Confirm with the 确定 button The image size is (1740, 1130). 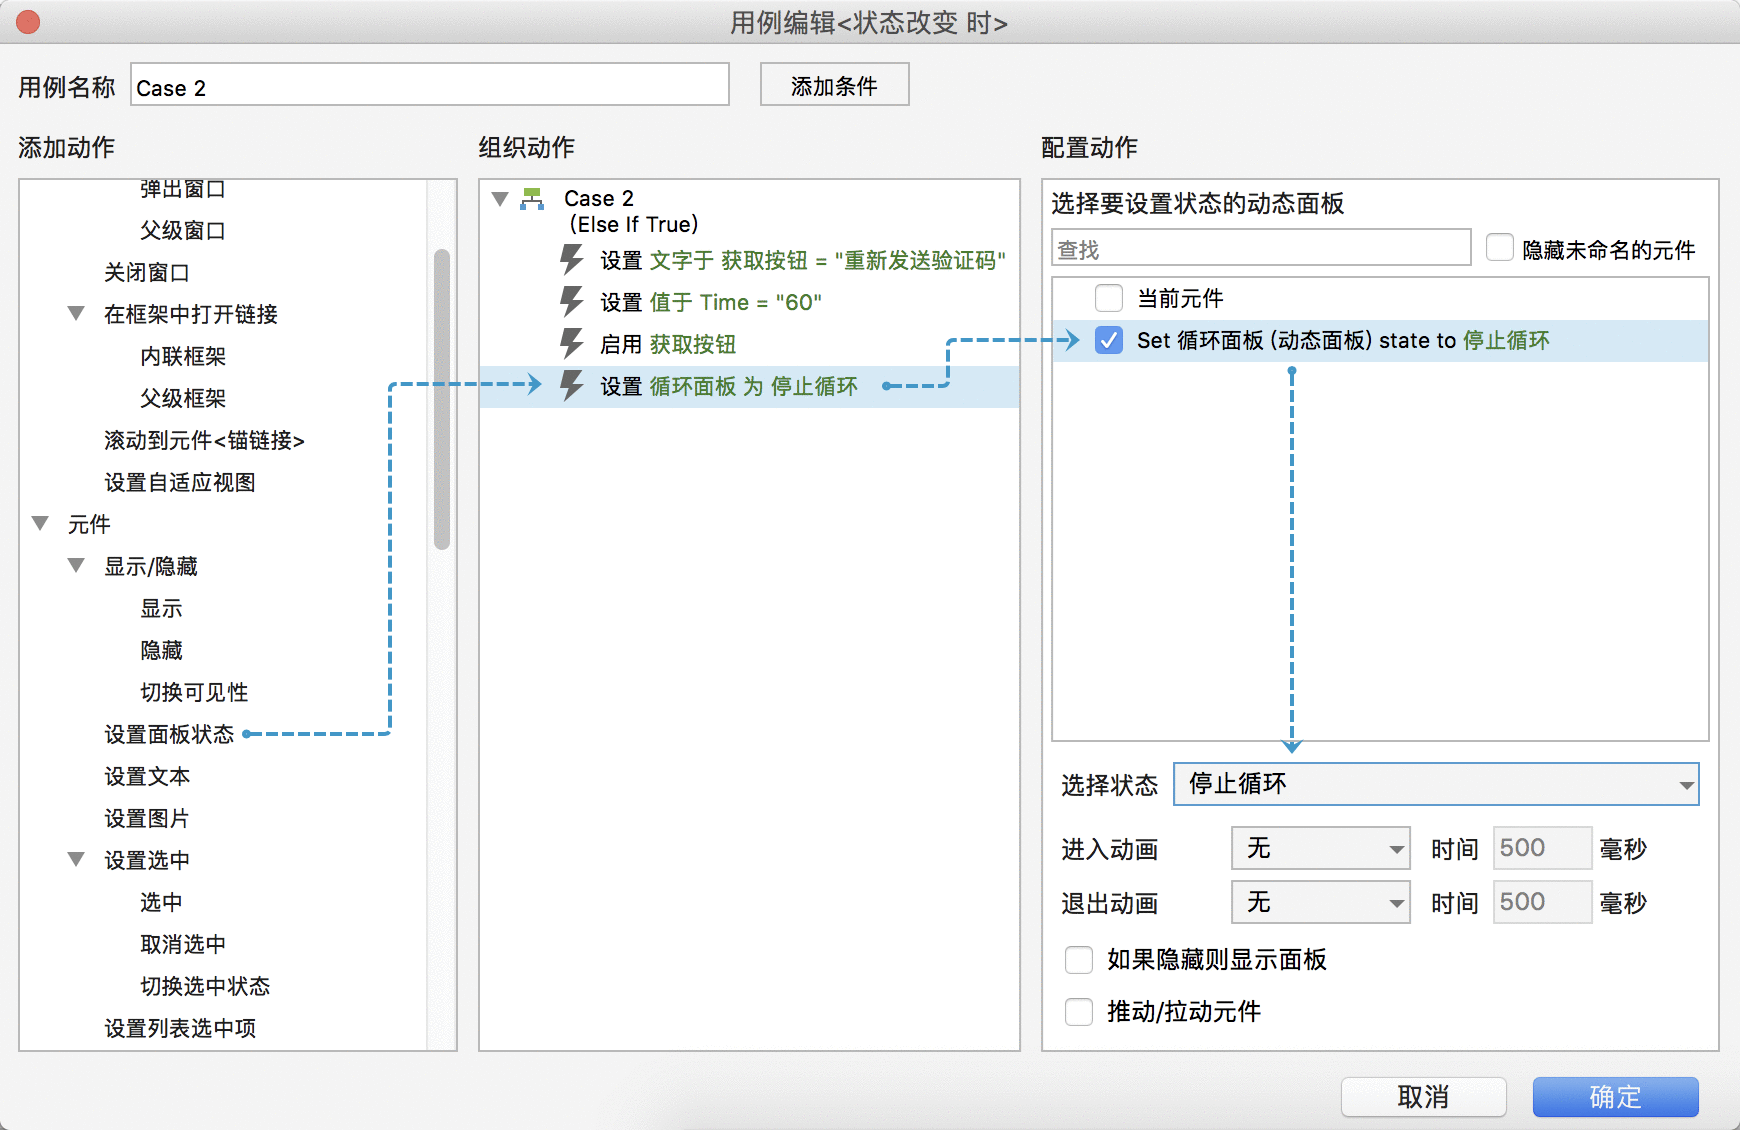pos(1615,1097)
